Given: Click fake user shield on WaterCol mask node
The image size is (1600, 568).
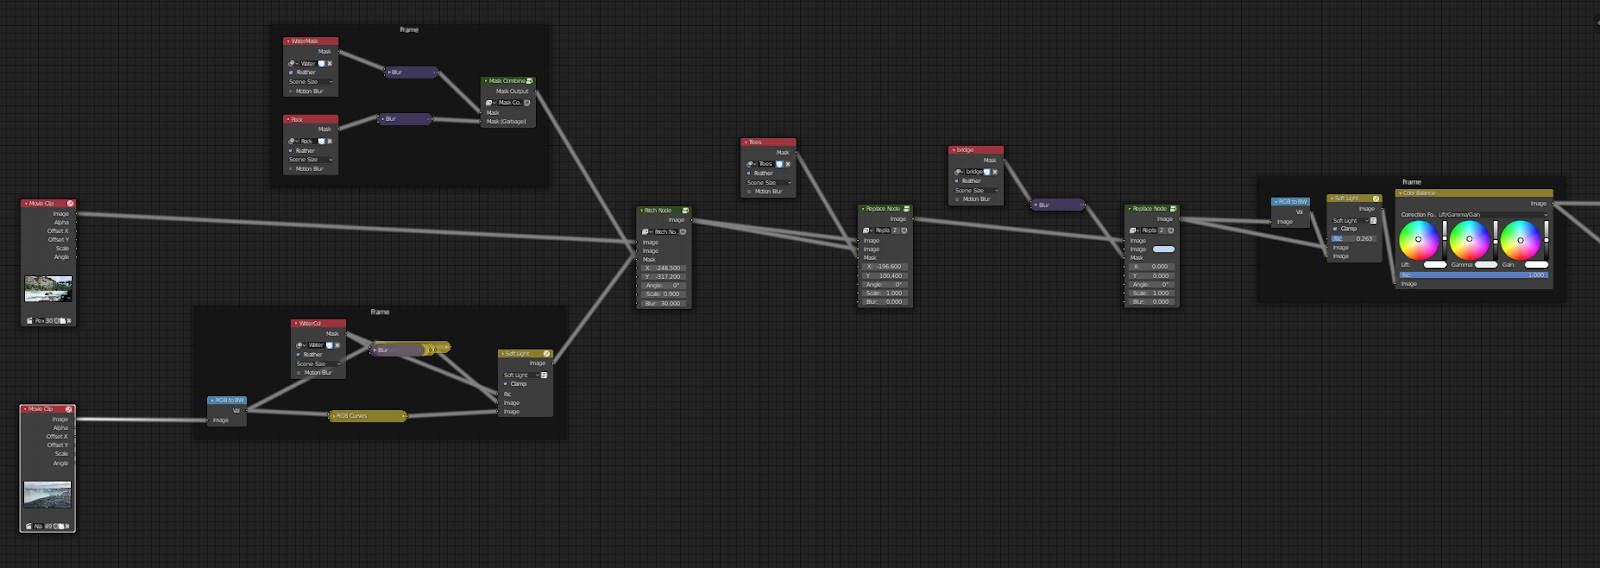Looking at the screenshot, I should (x=329, y=345).
